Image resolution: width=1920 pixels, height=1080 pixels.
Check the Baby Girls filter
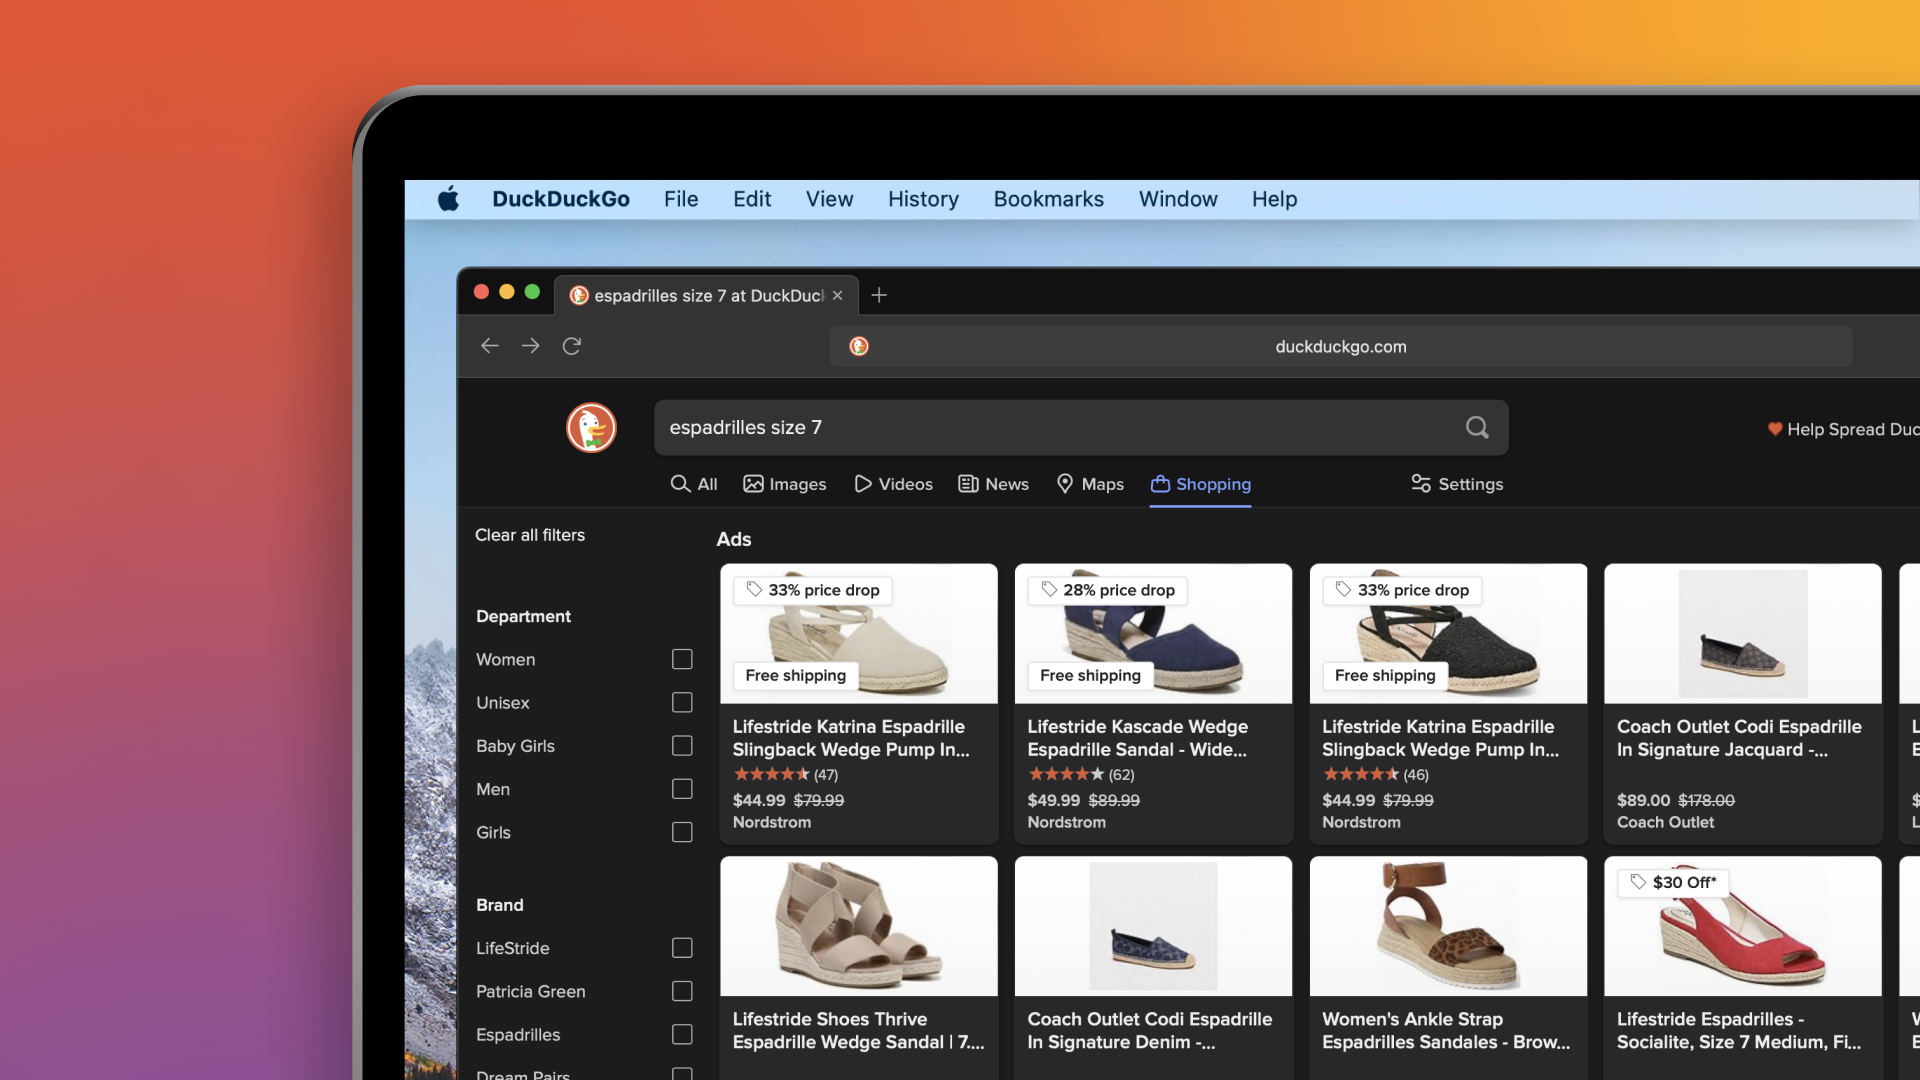click(682, 746)
